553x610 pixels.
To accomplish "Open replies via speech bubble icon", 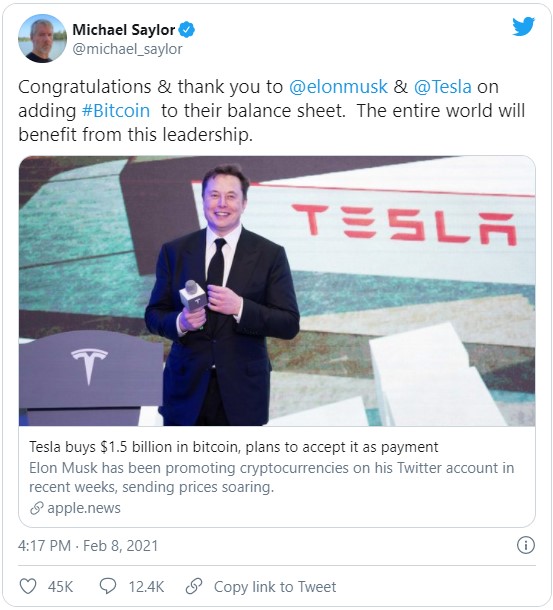I will click(x=108, y=586).
